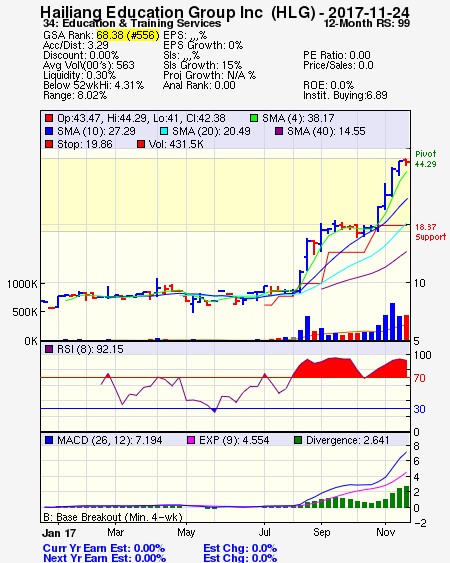This screenshot has height=563, width=450.
Task: Click the Vol: 431.5K legend text
Action: [176, 144]
